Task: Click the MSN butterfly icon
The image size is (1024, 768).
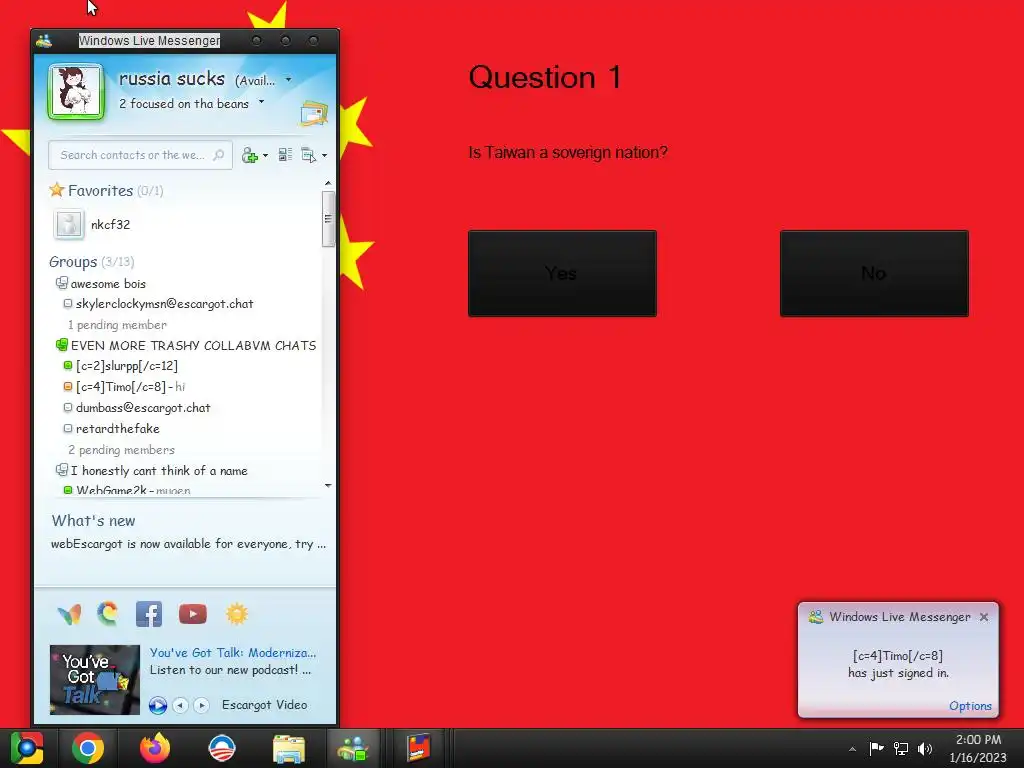Action: [x=70, y=614]
